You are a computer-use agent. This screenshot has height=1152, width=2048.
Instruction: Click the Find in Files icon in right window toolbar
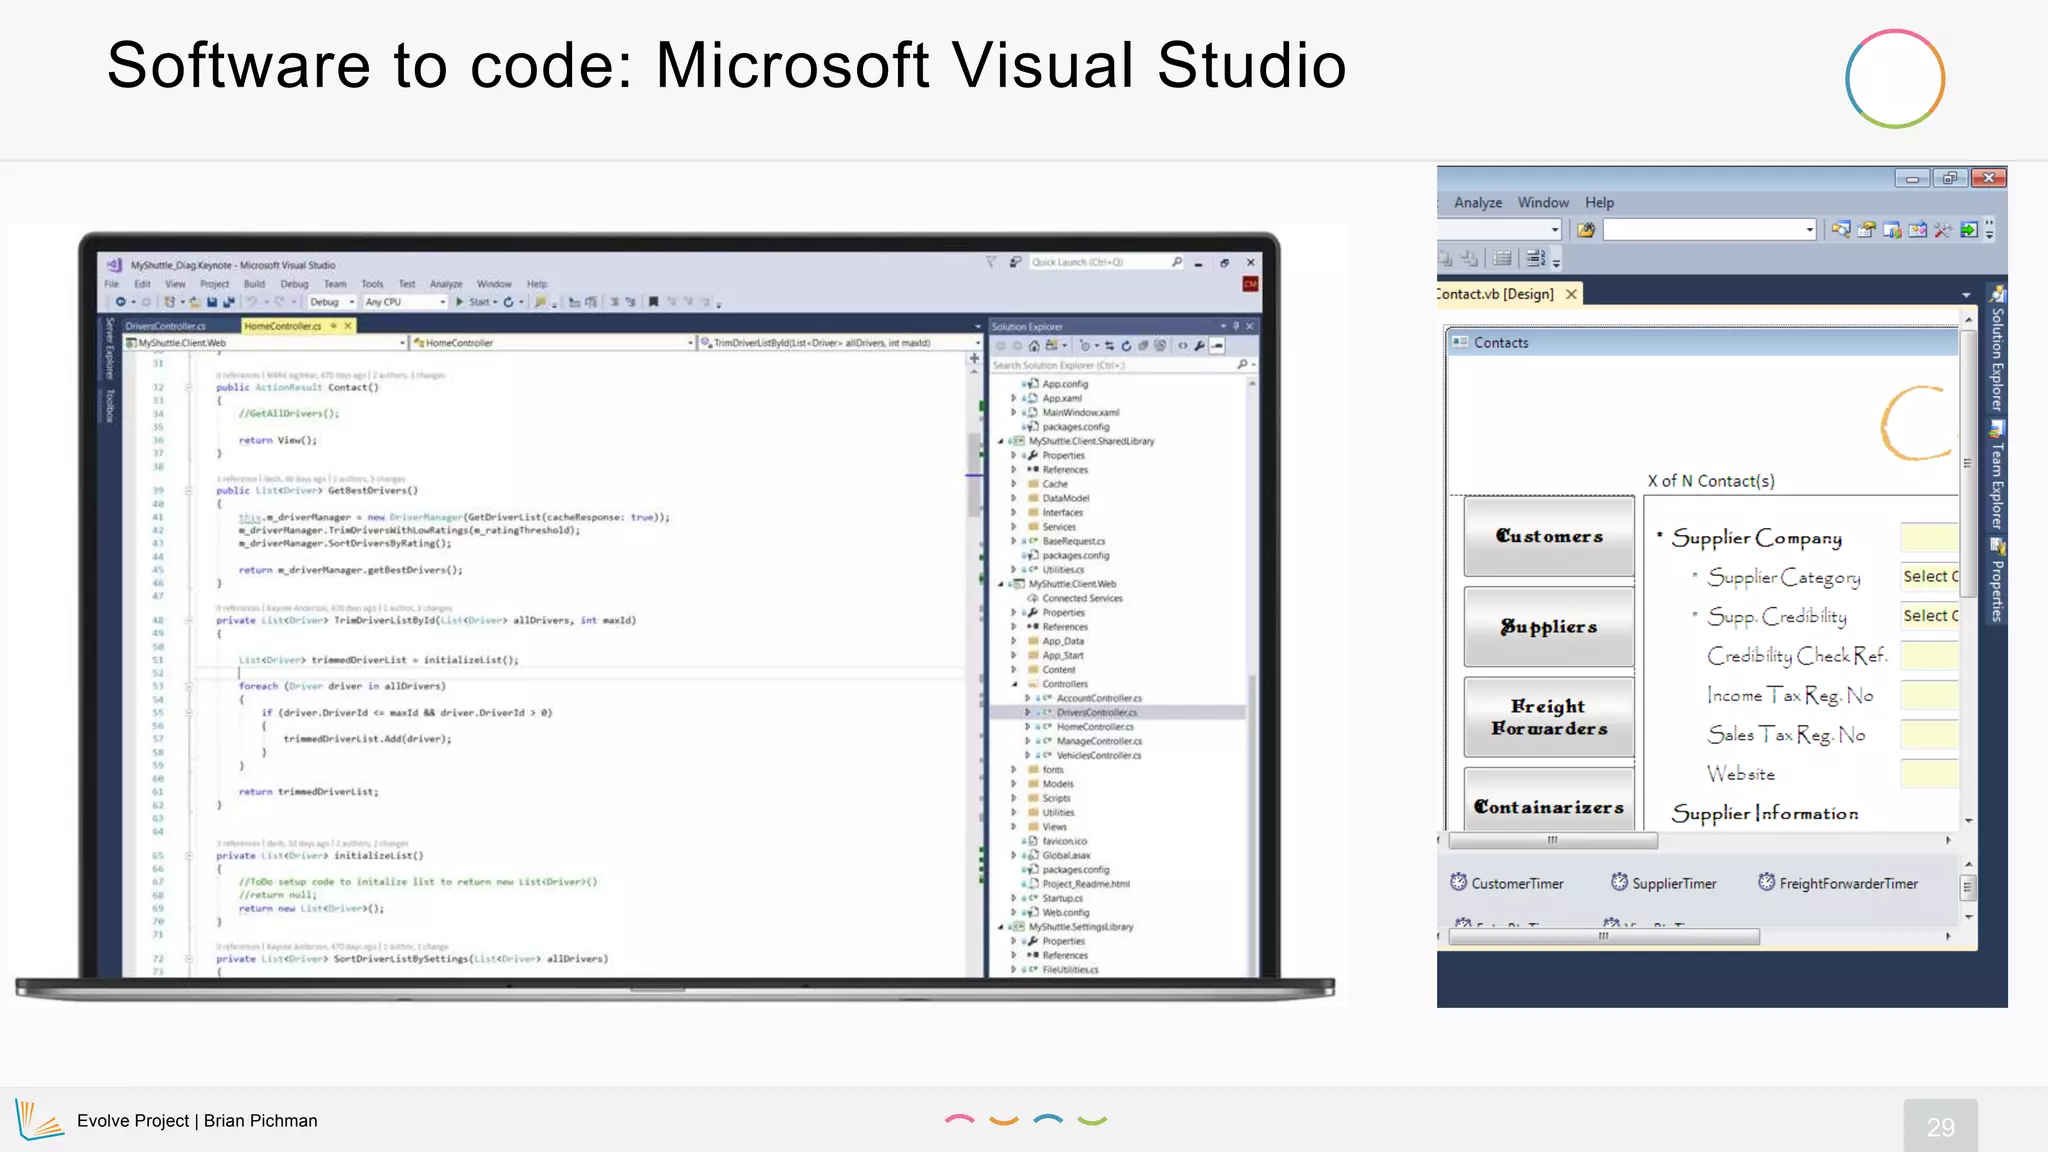[x=1841, y=230]
